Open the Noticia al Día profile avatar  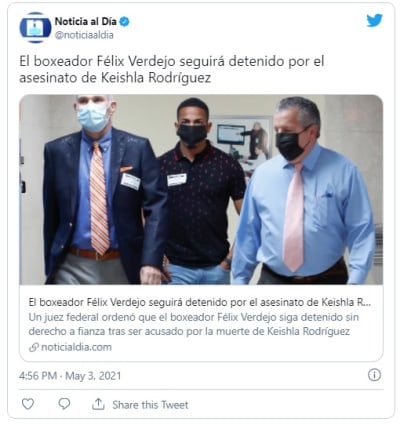click(35, 28)
